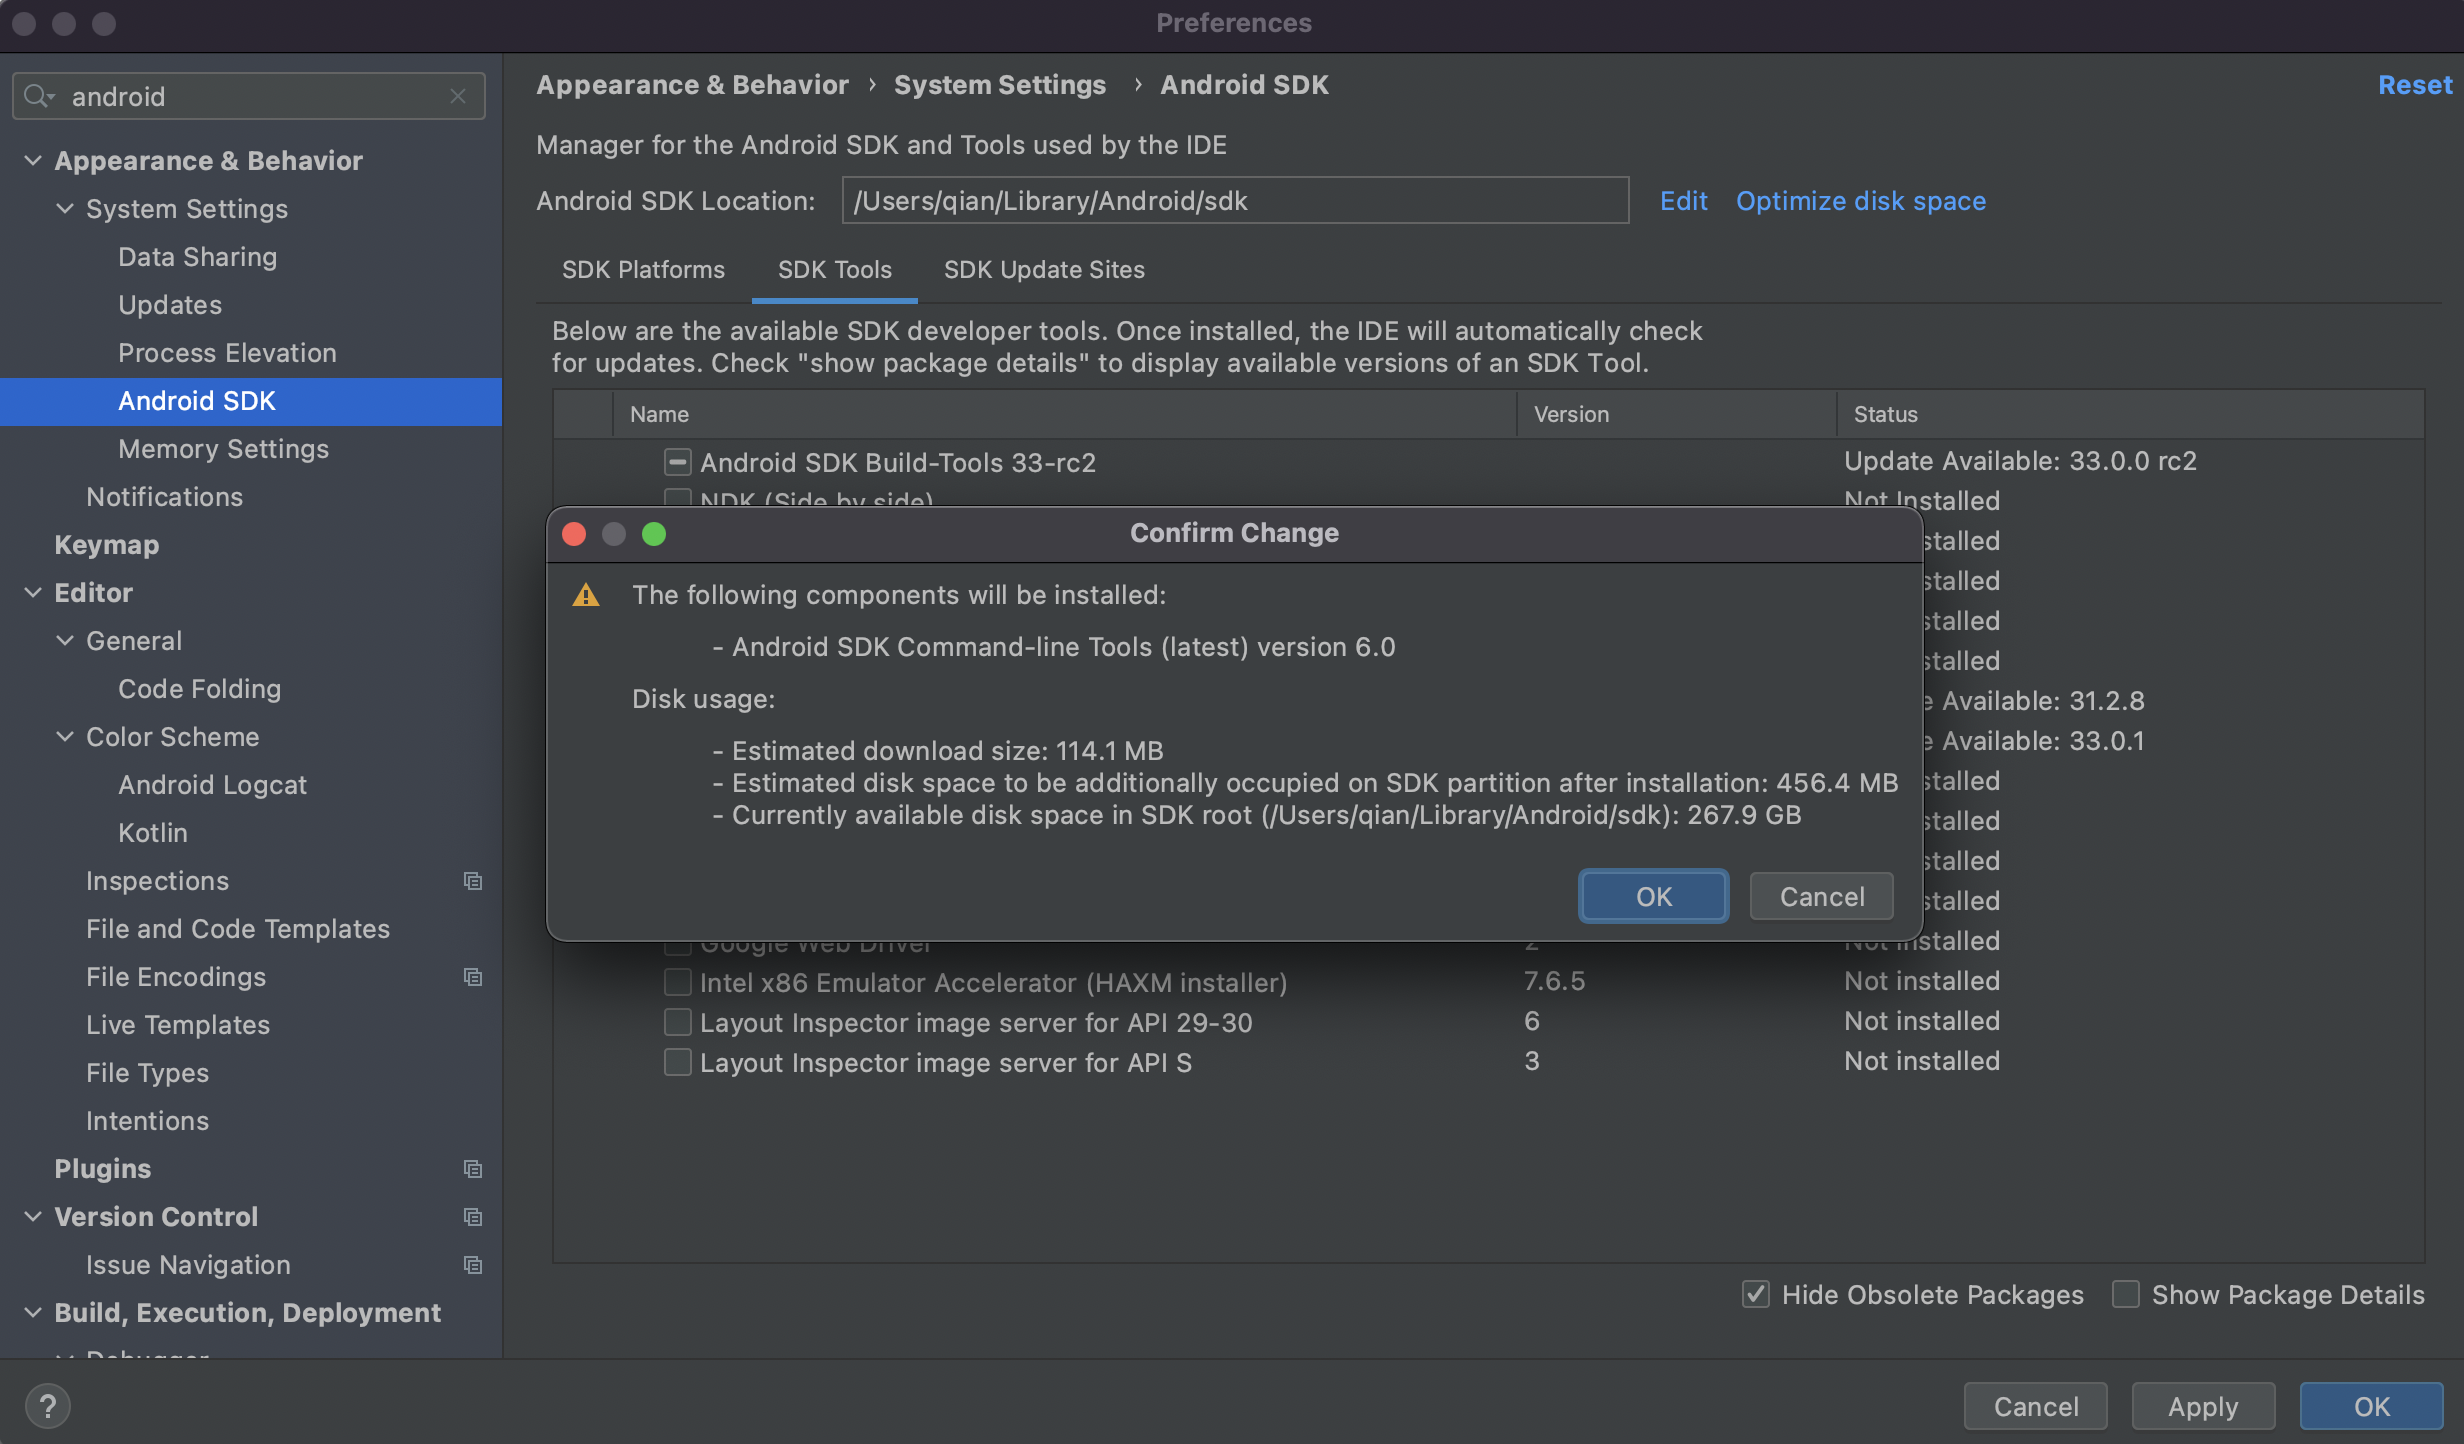
Task: Collapse the Appearance & Behavior tree node
Action: (33, 161)
